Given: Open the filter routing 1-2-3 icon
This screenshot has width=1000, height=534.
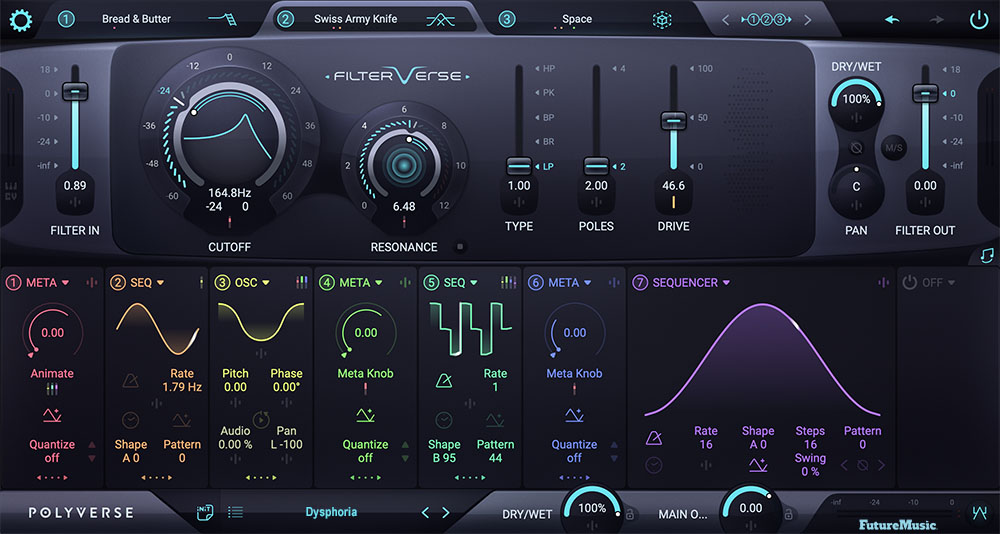Looking at the screenshot, I should 765,20.
